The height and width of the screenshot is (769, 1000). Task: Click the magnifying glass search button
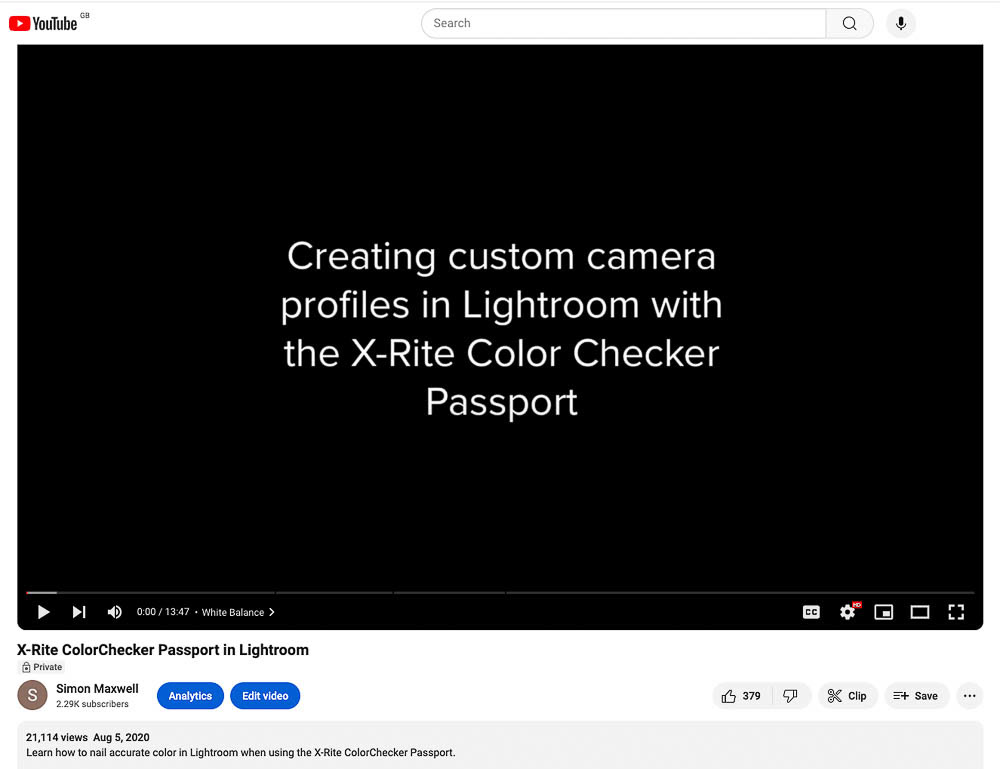(849, 24)
